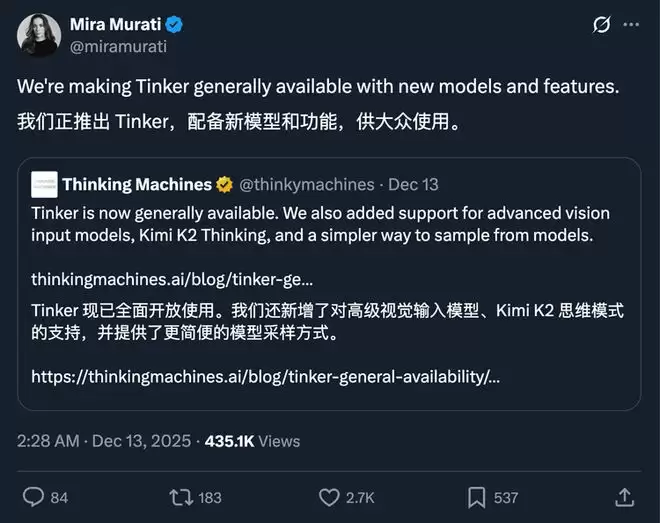660x523 pixels.
Task: Click the Thinking Machines avatar in quote
Action: [44, 184]
